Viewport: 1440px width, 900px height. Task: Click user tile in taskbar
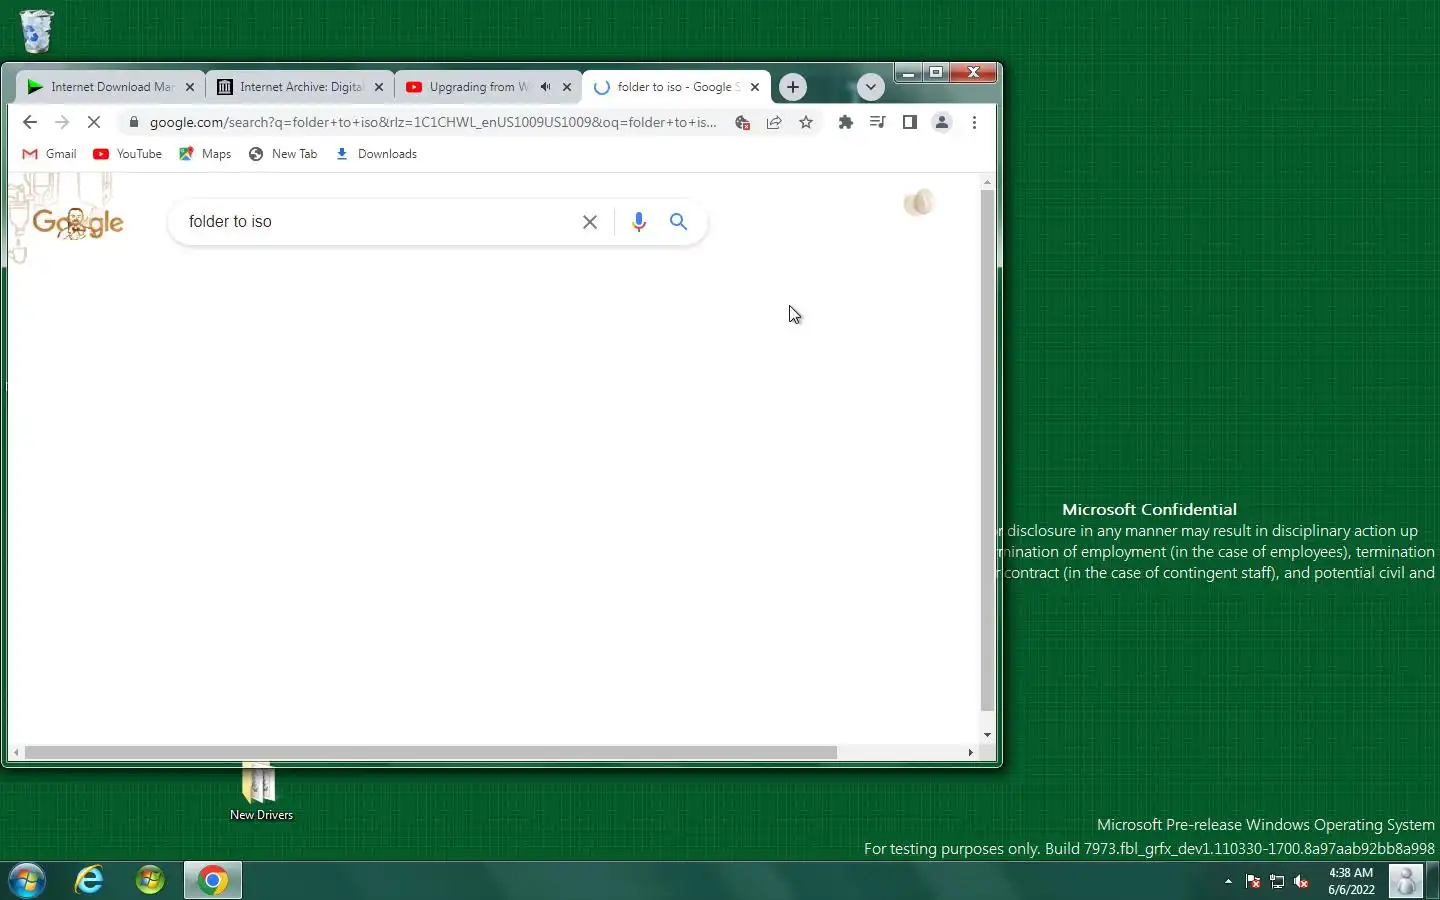[x=1405, y=881]
